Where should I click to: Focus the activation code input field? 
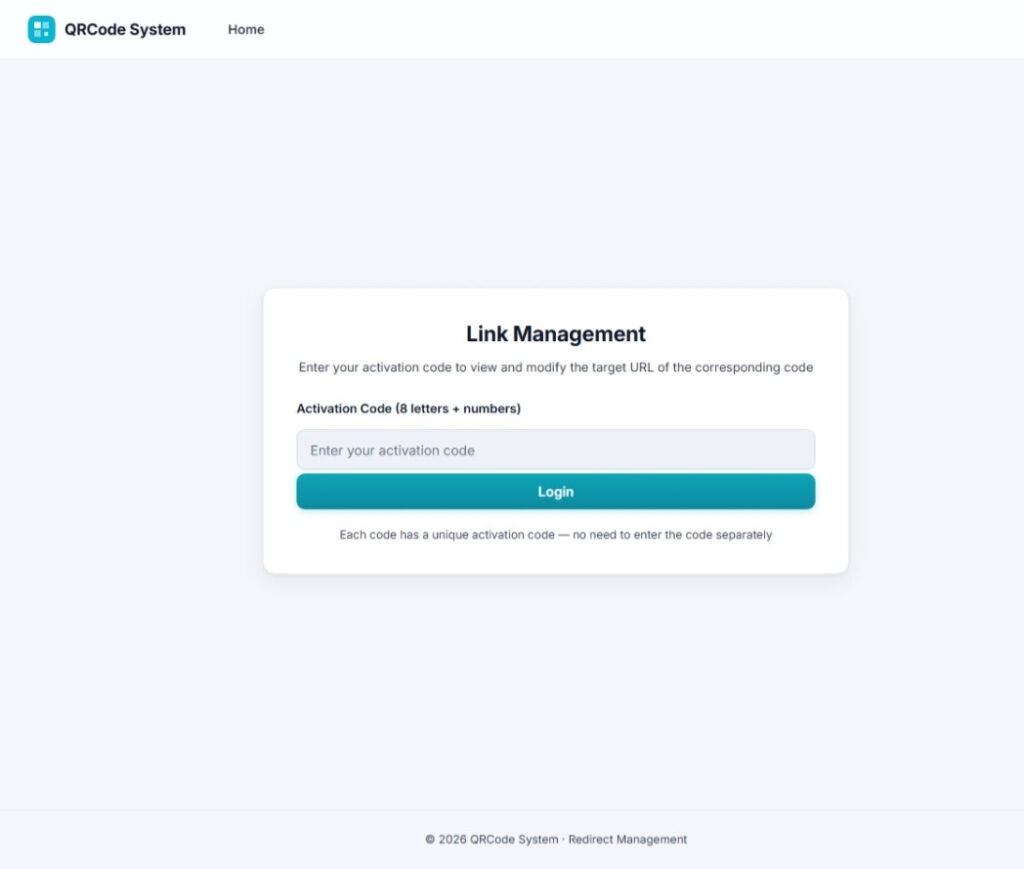556,450
